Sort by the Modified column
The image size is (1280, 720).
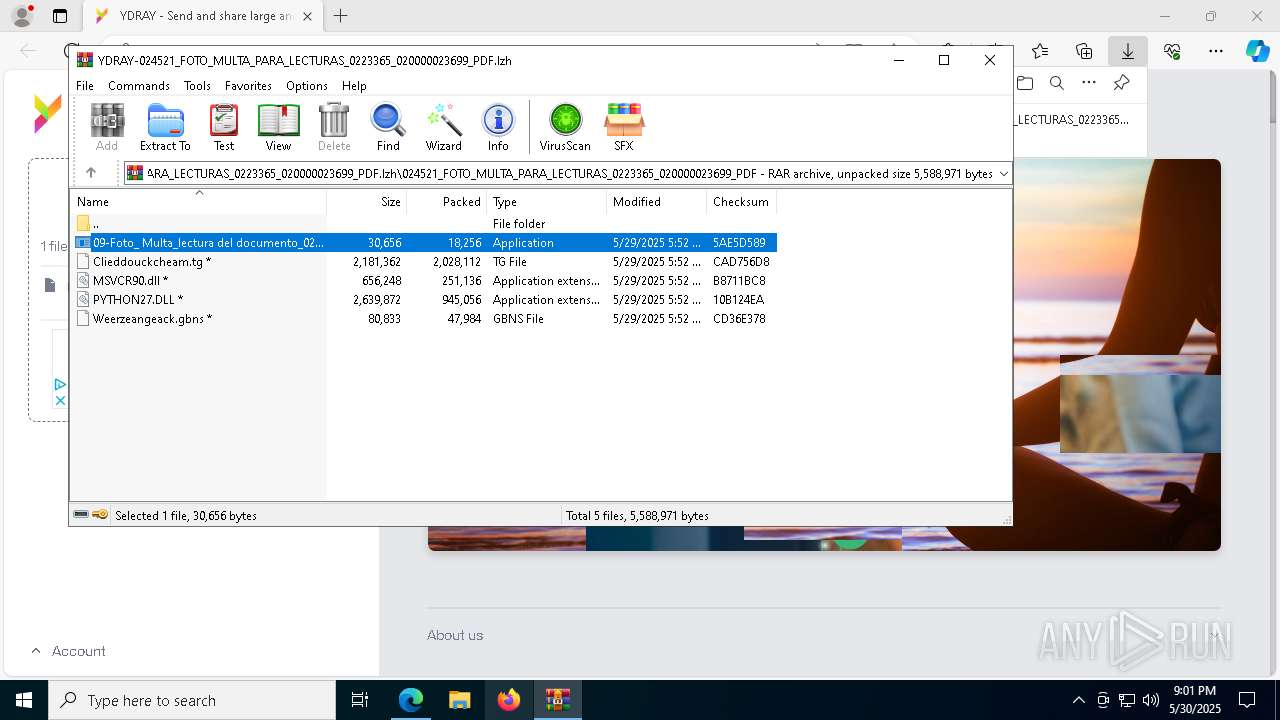(x=657, y=201)
